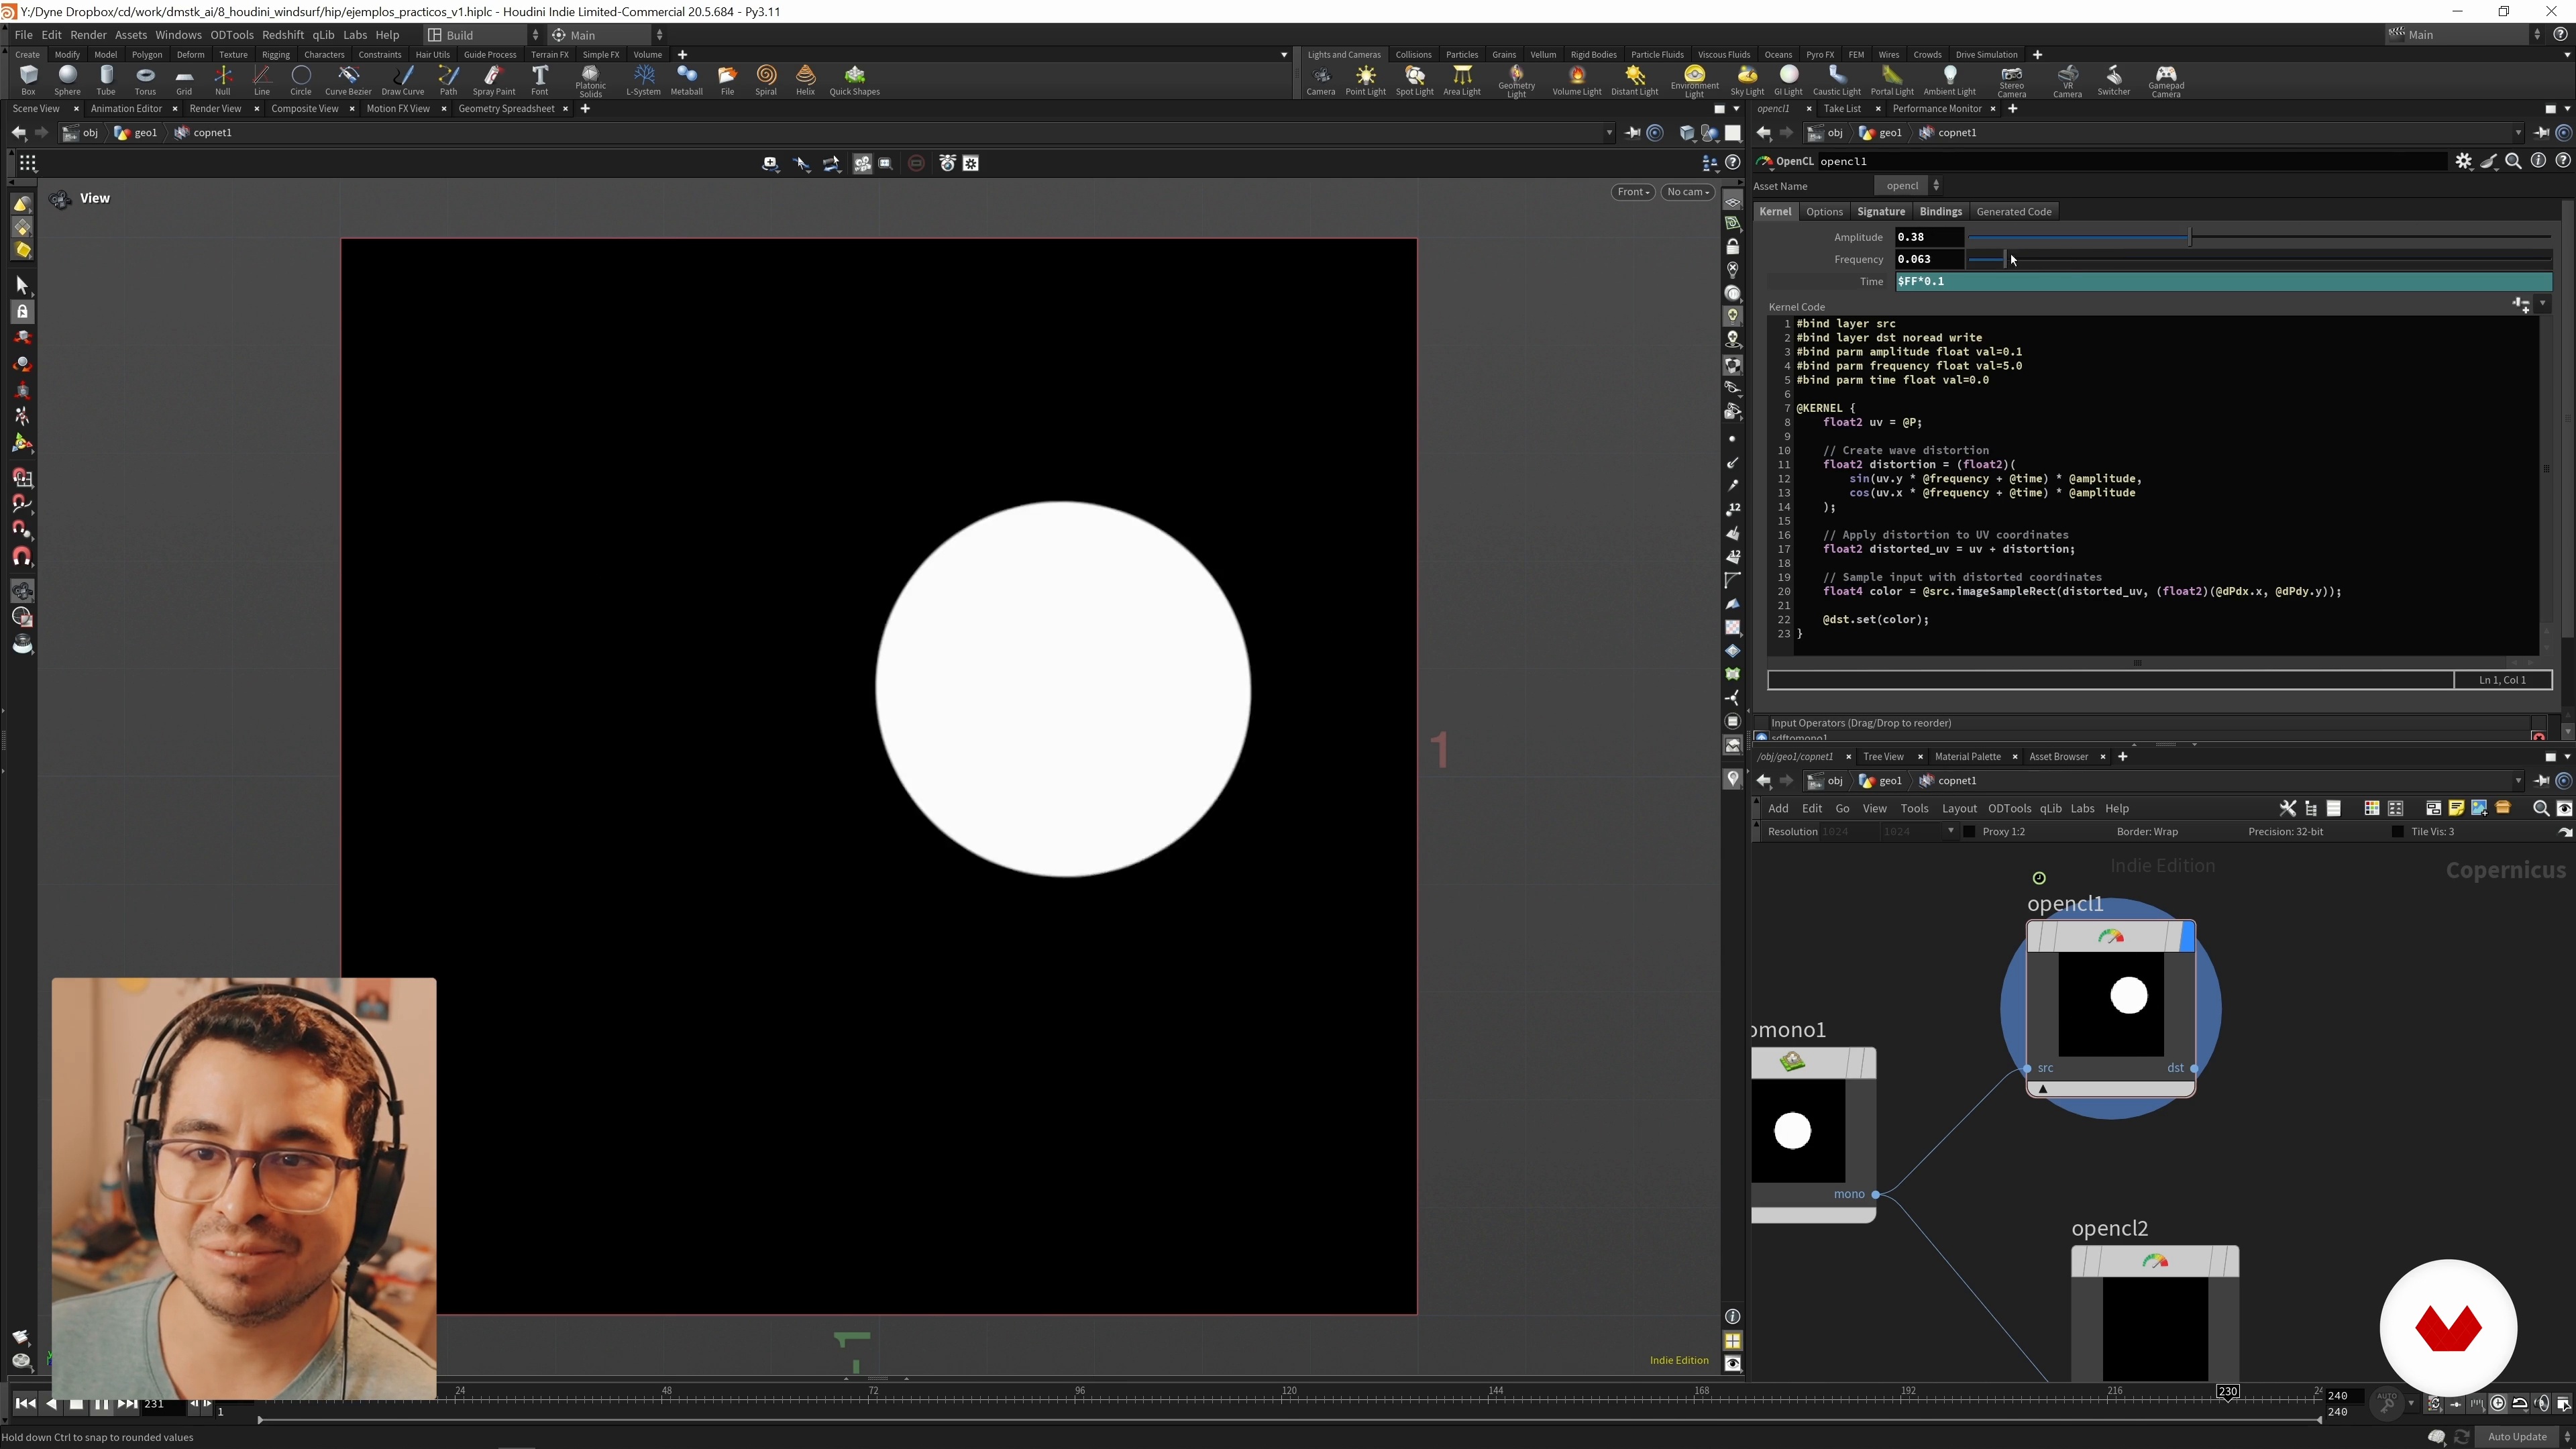Switch to the Bindings tab
Screen dimensions: 2576x1449
pyautogui.click(x=1940, y=212)
